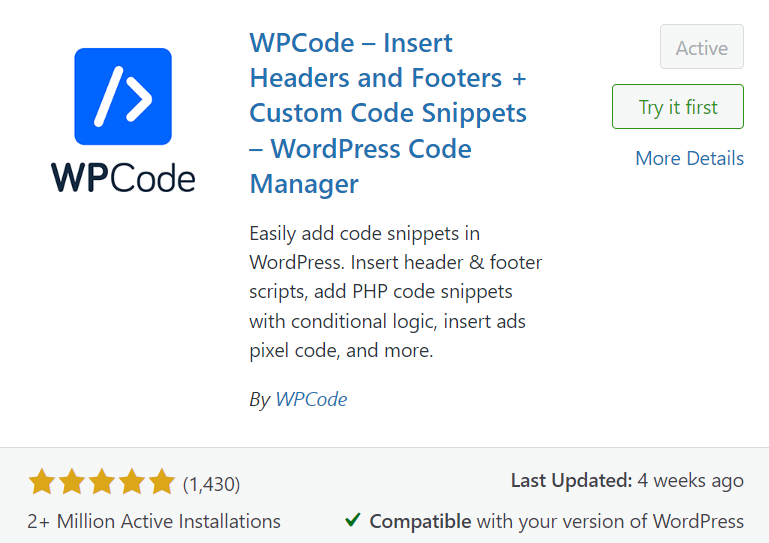This screenshot has width=769, height=543.
Task: Select the fourth rating star
Action: (x=132, y=483)
